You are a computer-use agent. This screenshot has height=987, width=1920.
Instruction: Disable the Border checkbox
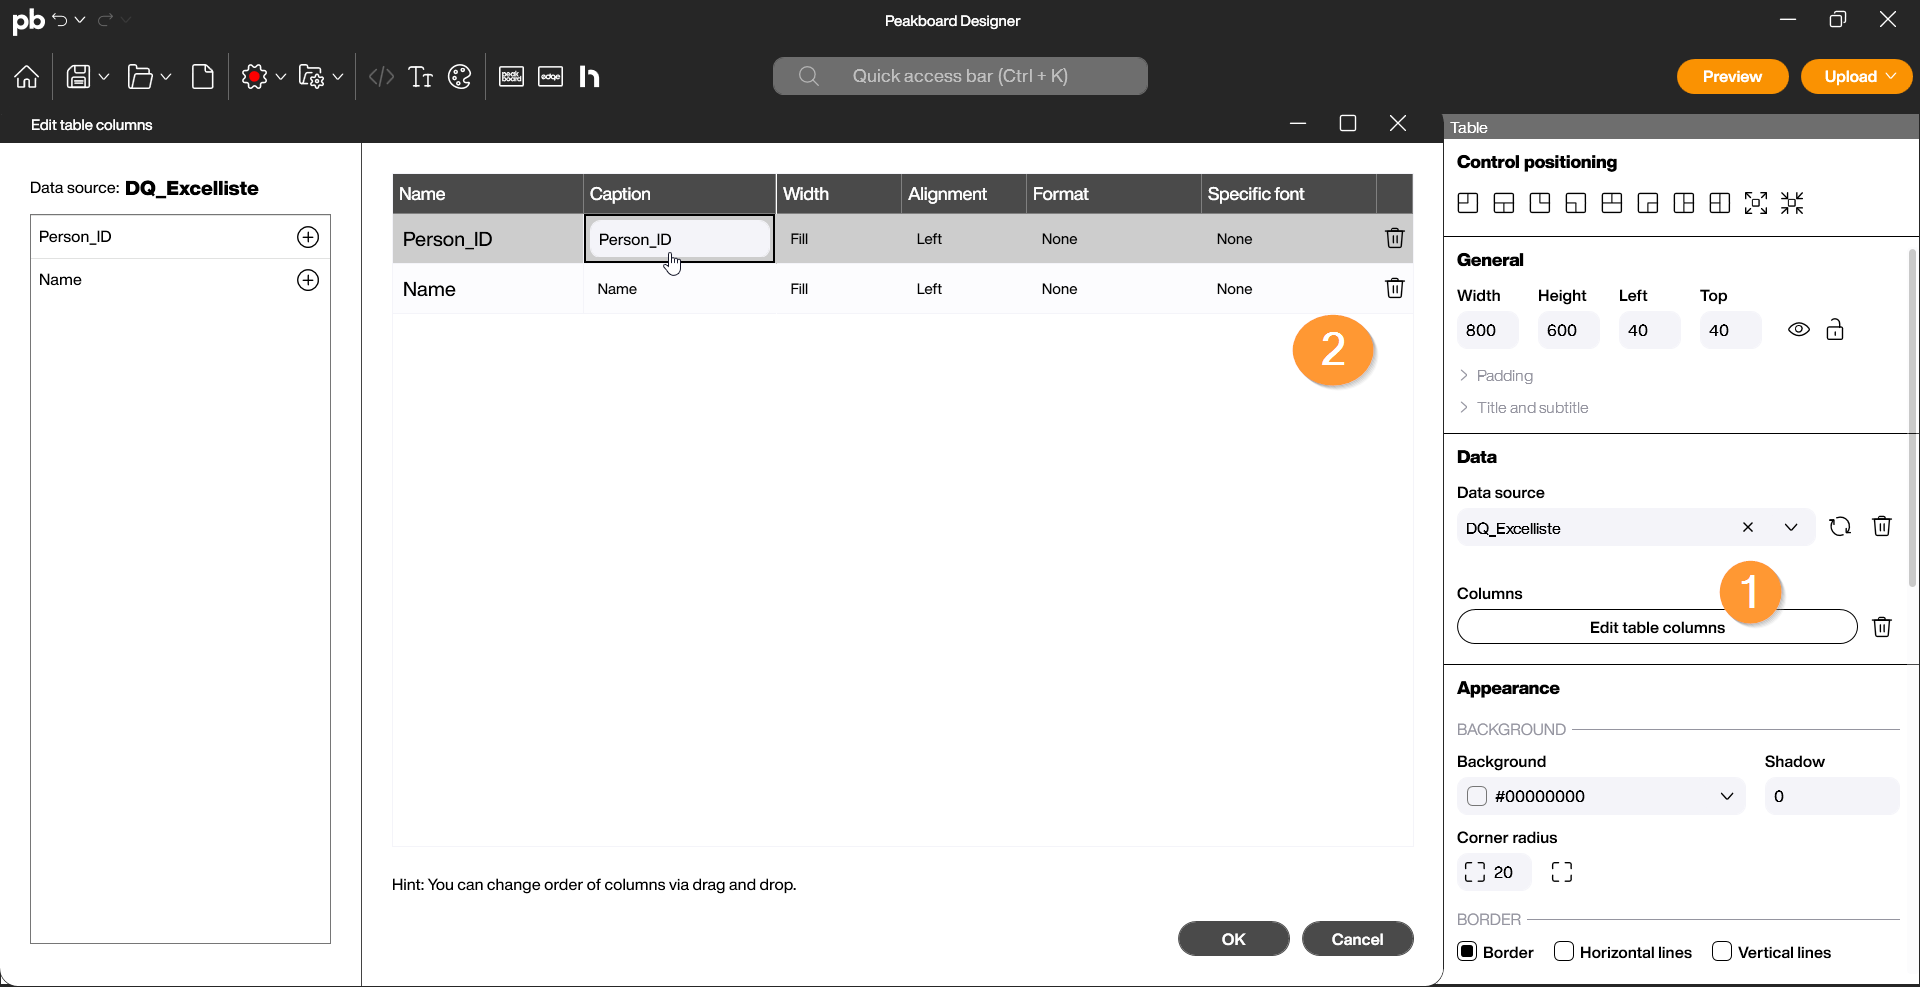(1468, 952)
